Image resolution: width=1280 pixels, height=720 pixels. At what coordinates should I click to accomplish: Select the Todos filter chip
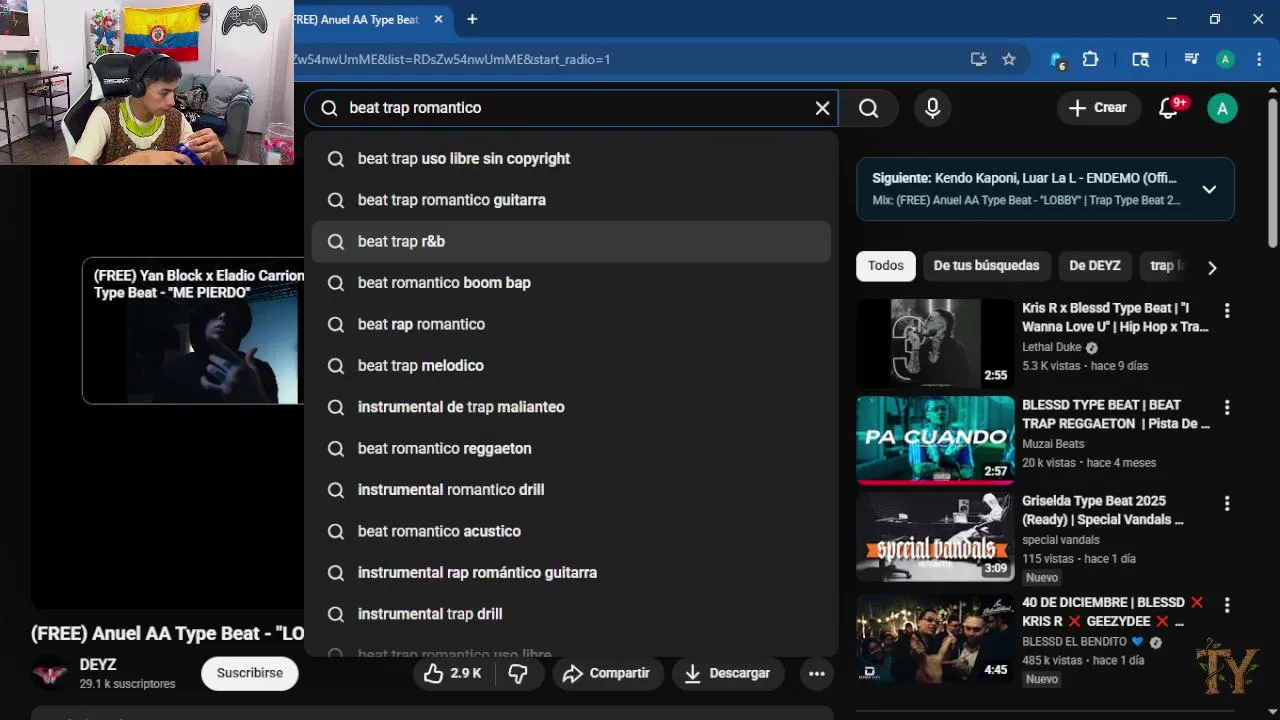pyautogui.click(x=885, y=266)
